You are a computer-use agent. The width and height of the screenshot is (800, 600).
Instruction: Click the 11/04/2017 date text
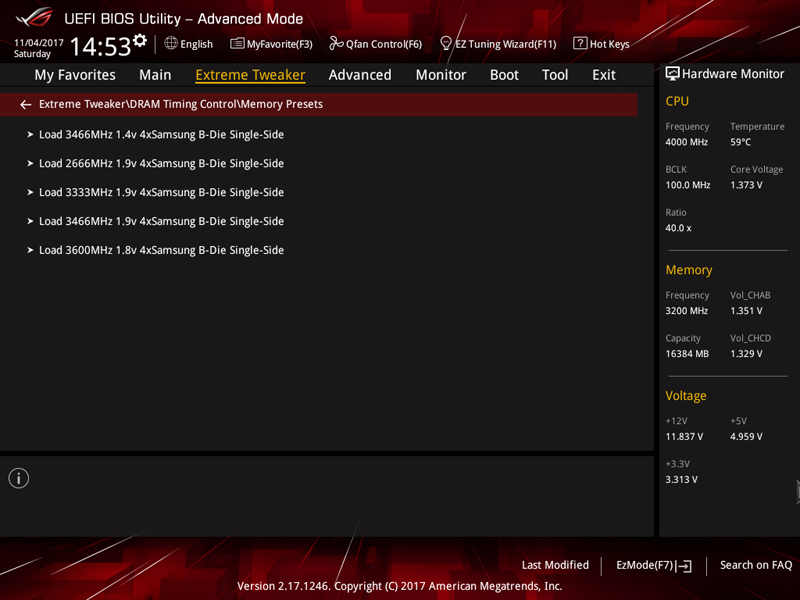tap(39, 42)
